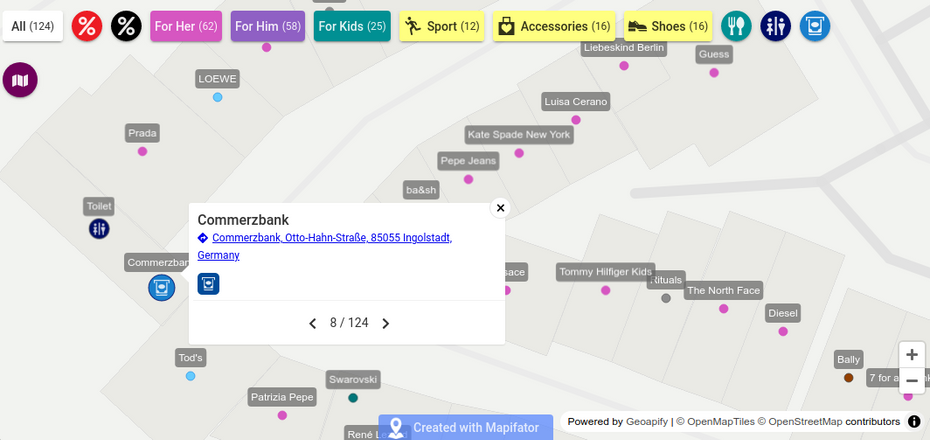
Task: Click the Toilet marker on the map
Action: 99,229
